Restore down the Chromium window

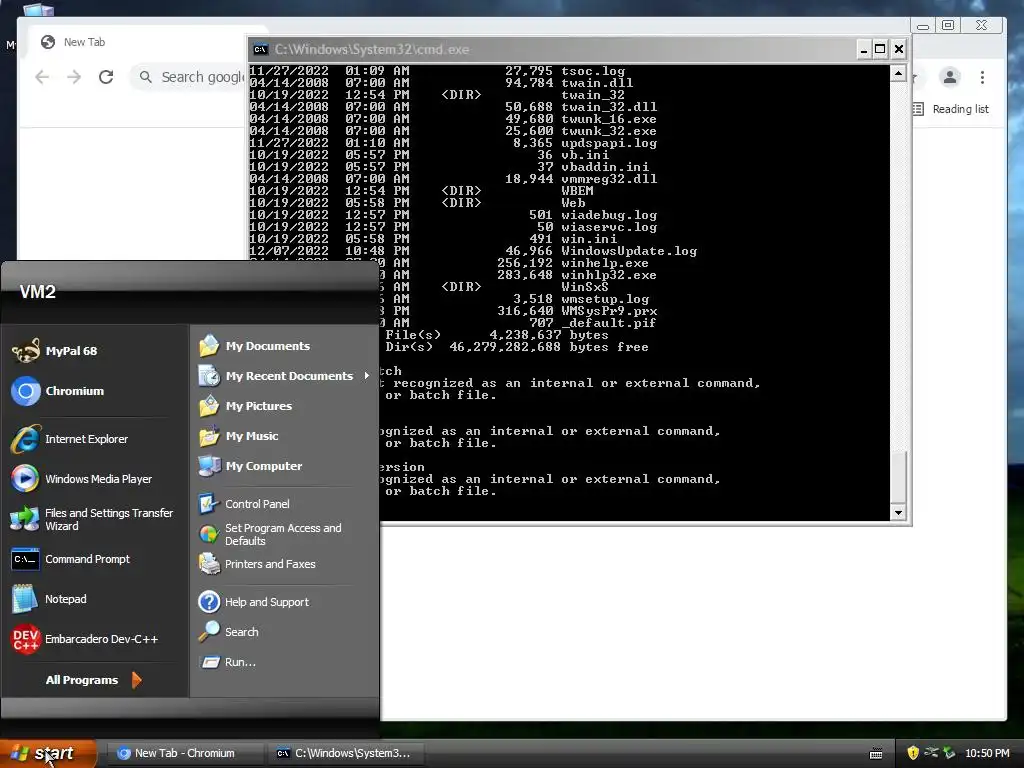tap(948, 25)
